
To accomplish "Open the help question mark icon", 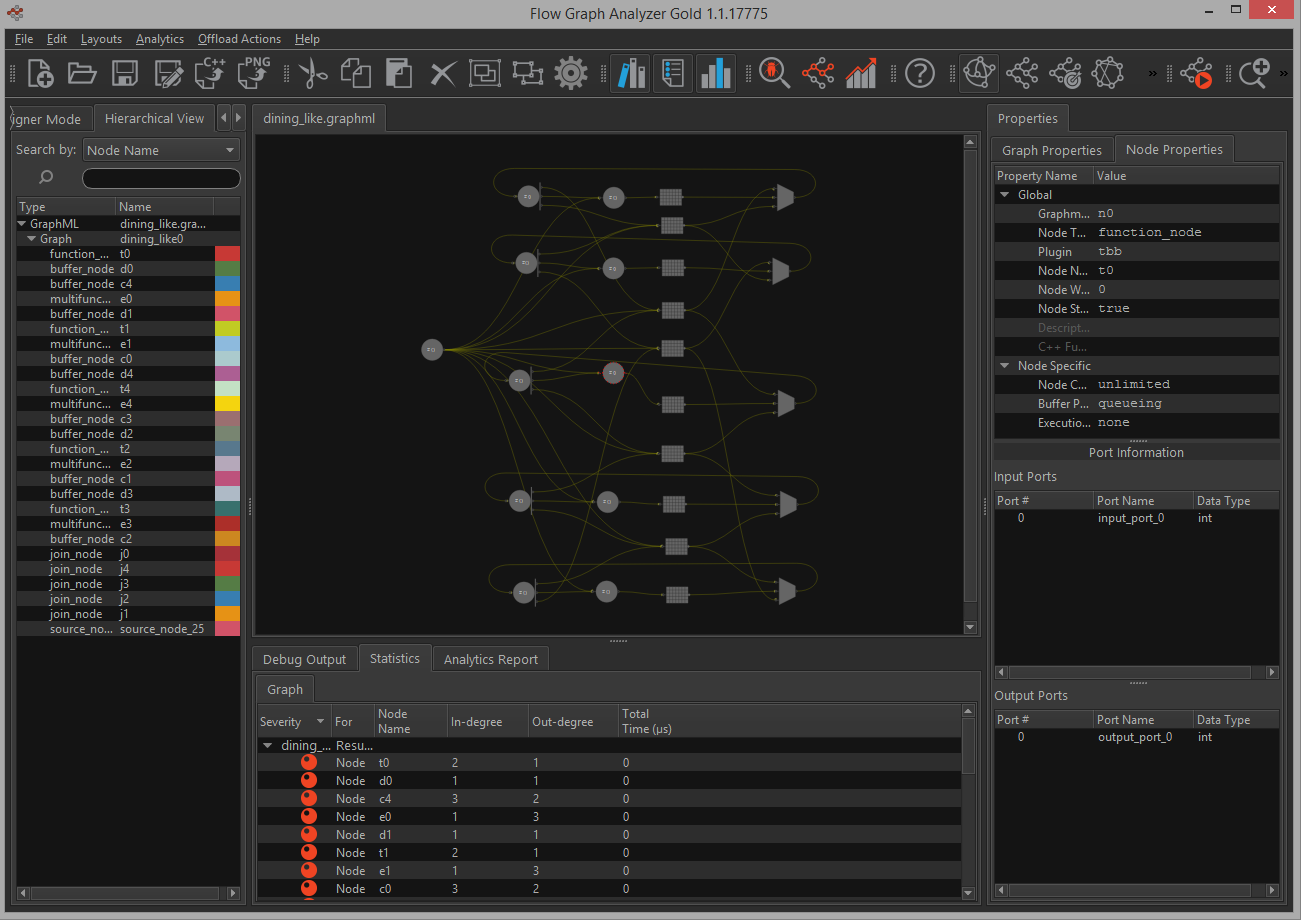I will click(x=919, y=73).
